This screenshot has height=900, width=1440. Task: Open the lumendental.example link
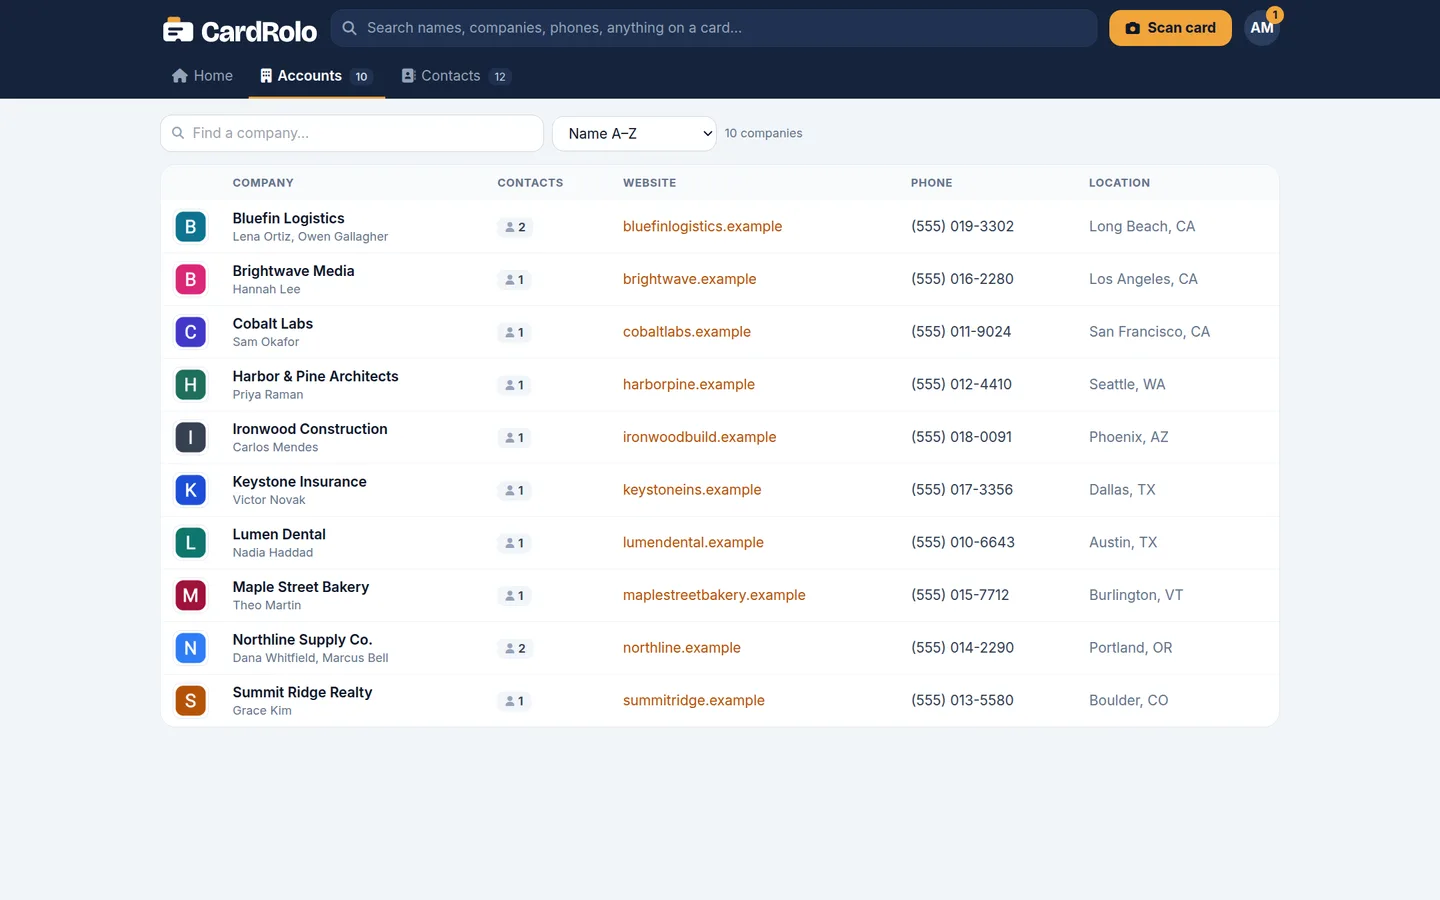click(693, 543)
